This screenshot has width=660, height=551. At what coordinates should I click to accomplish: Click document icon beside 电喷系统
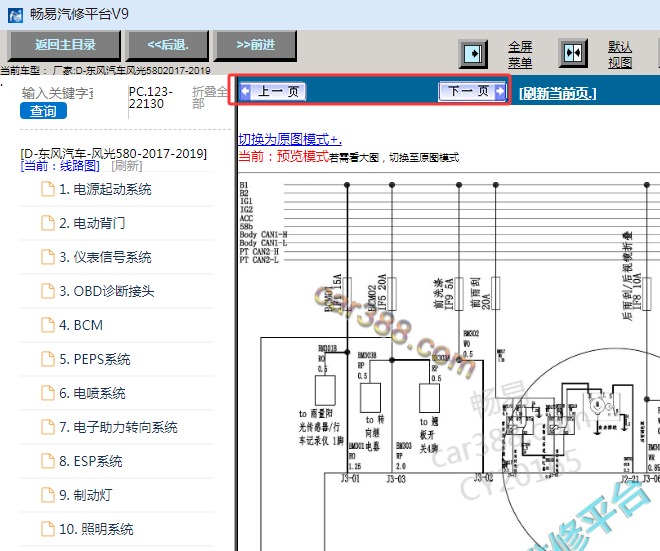point(48,393)
